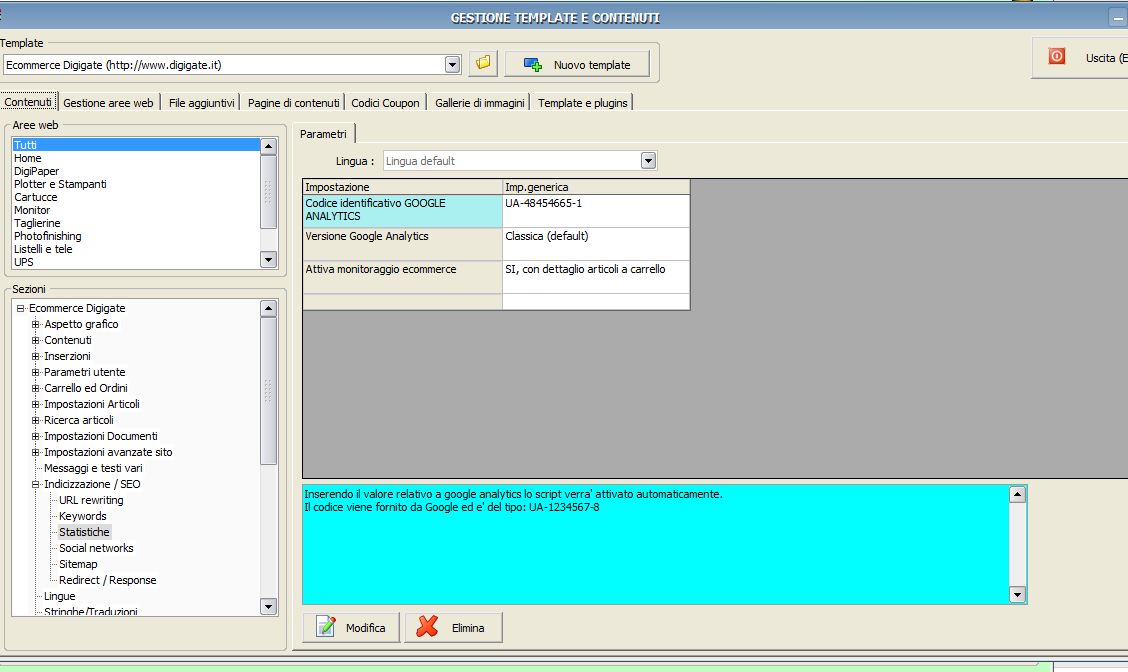Click the red X Elimina button

(453, 627)
